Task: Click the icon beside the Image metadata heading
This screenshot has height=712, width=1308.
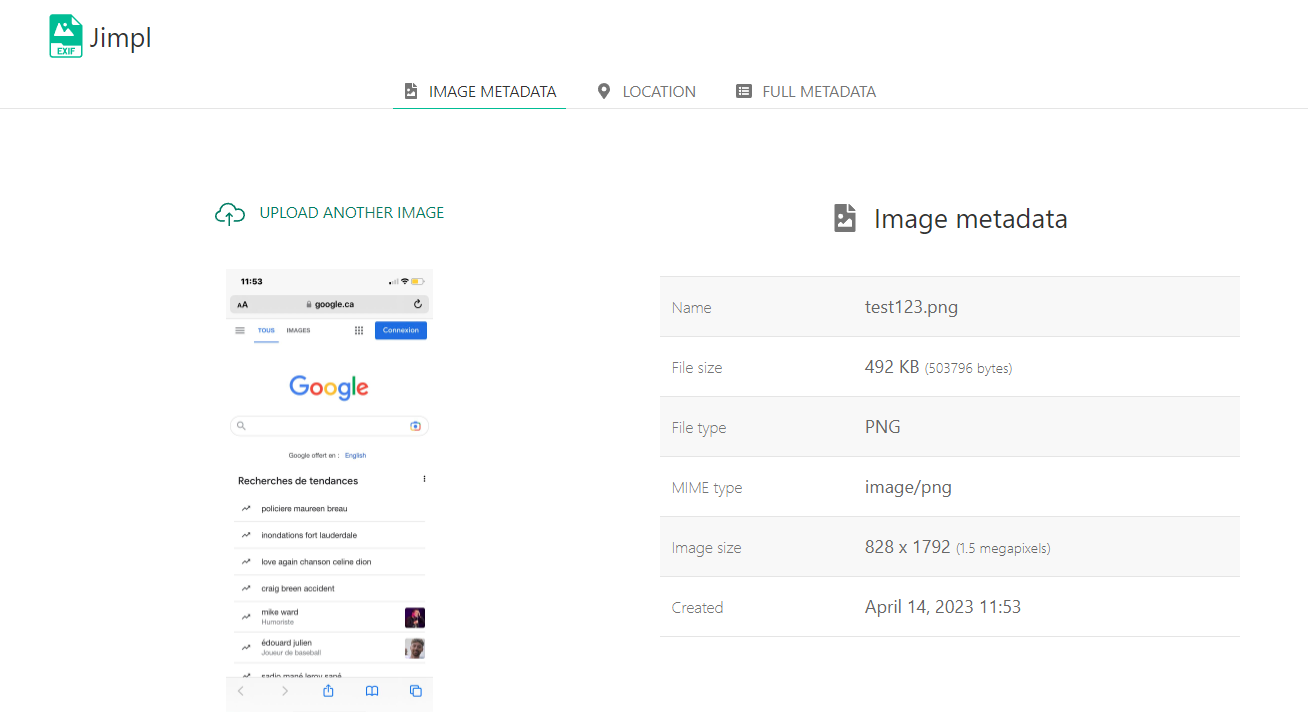Action: point(845,218)
